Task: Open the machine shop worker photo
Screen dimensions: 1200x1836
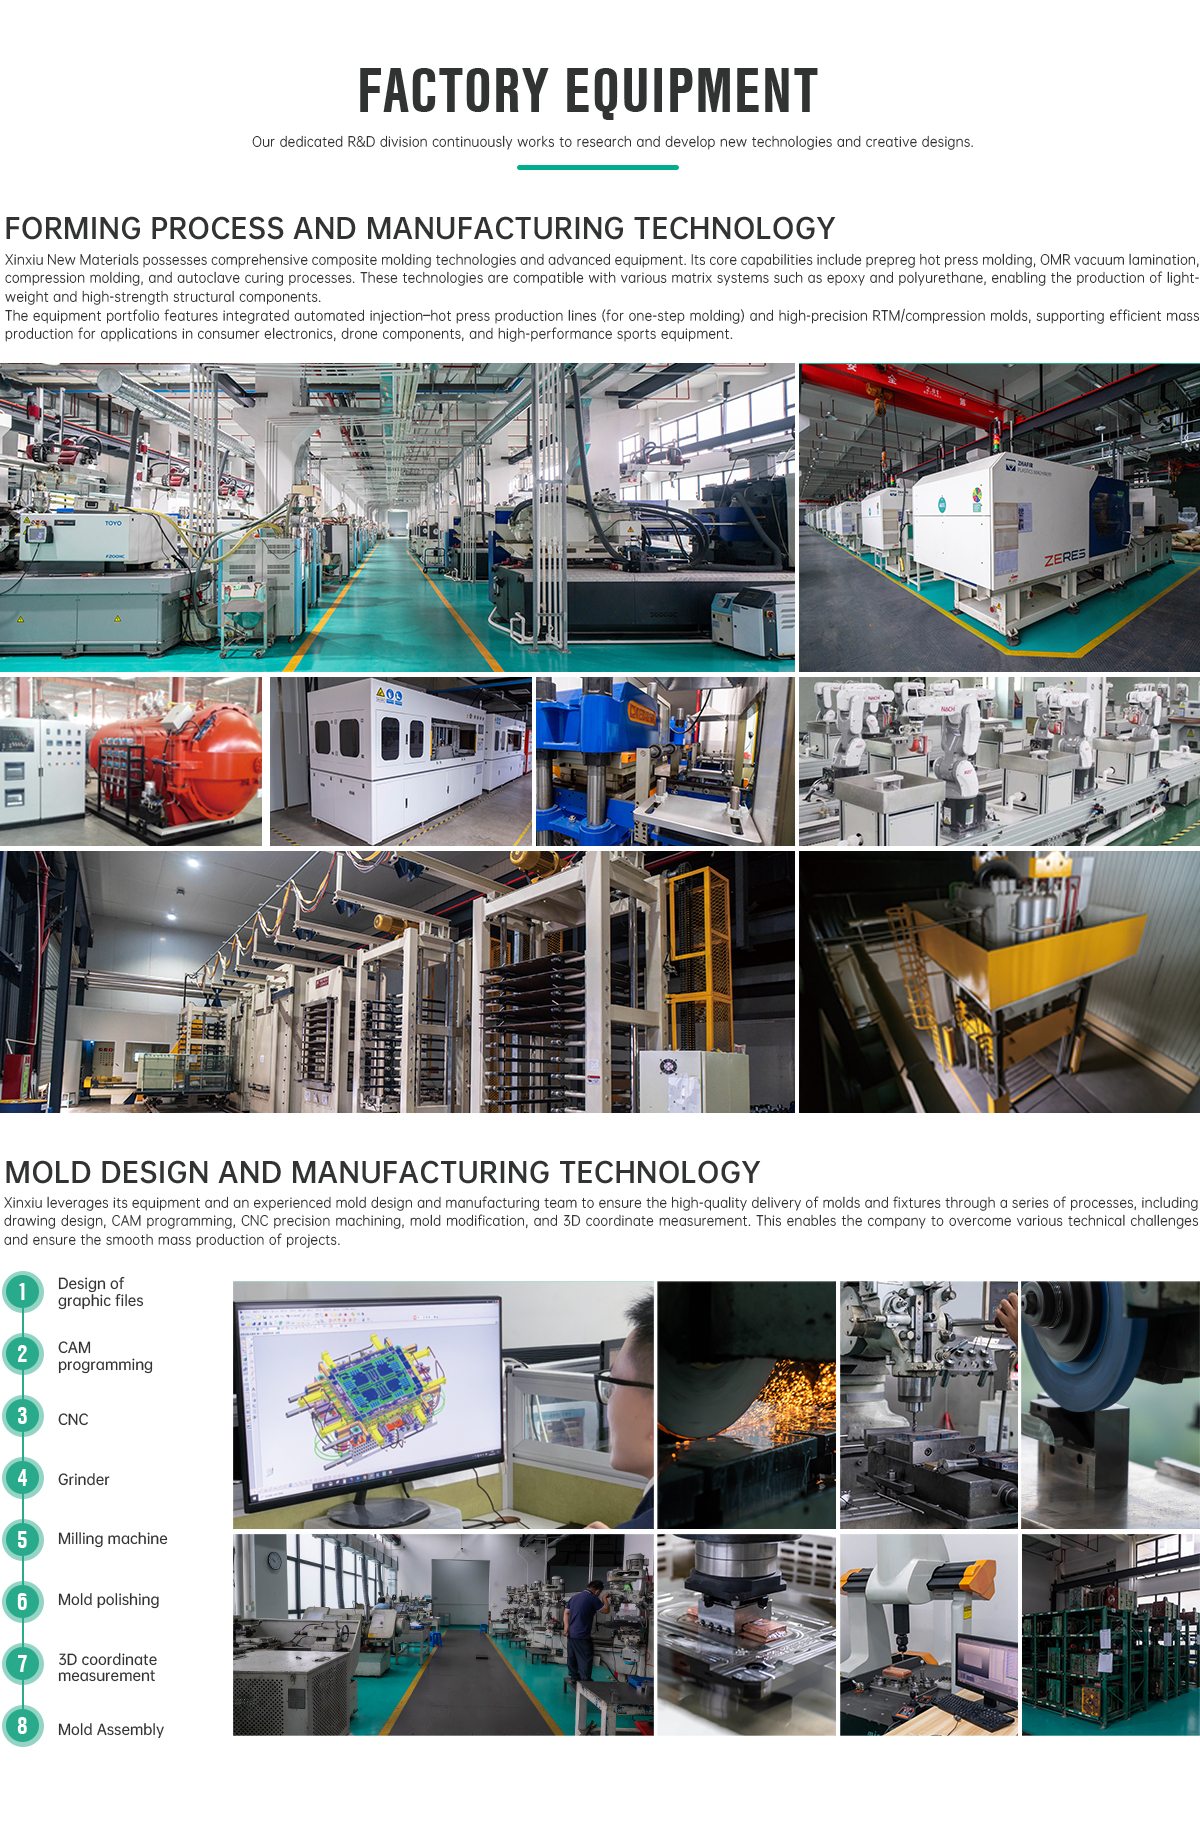Action: click(443, 1635)
